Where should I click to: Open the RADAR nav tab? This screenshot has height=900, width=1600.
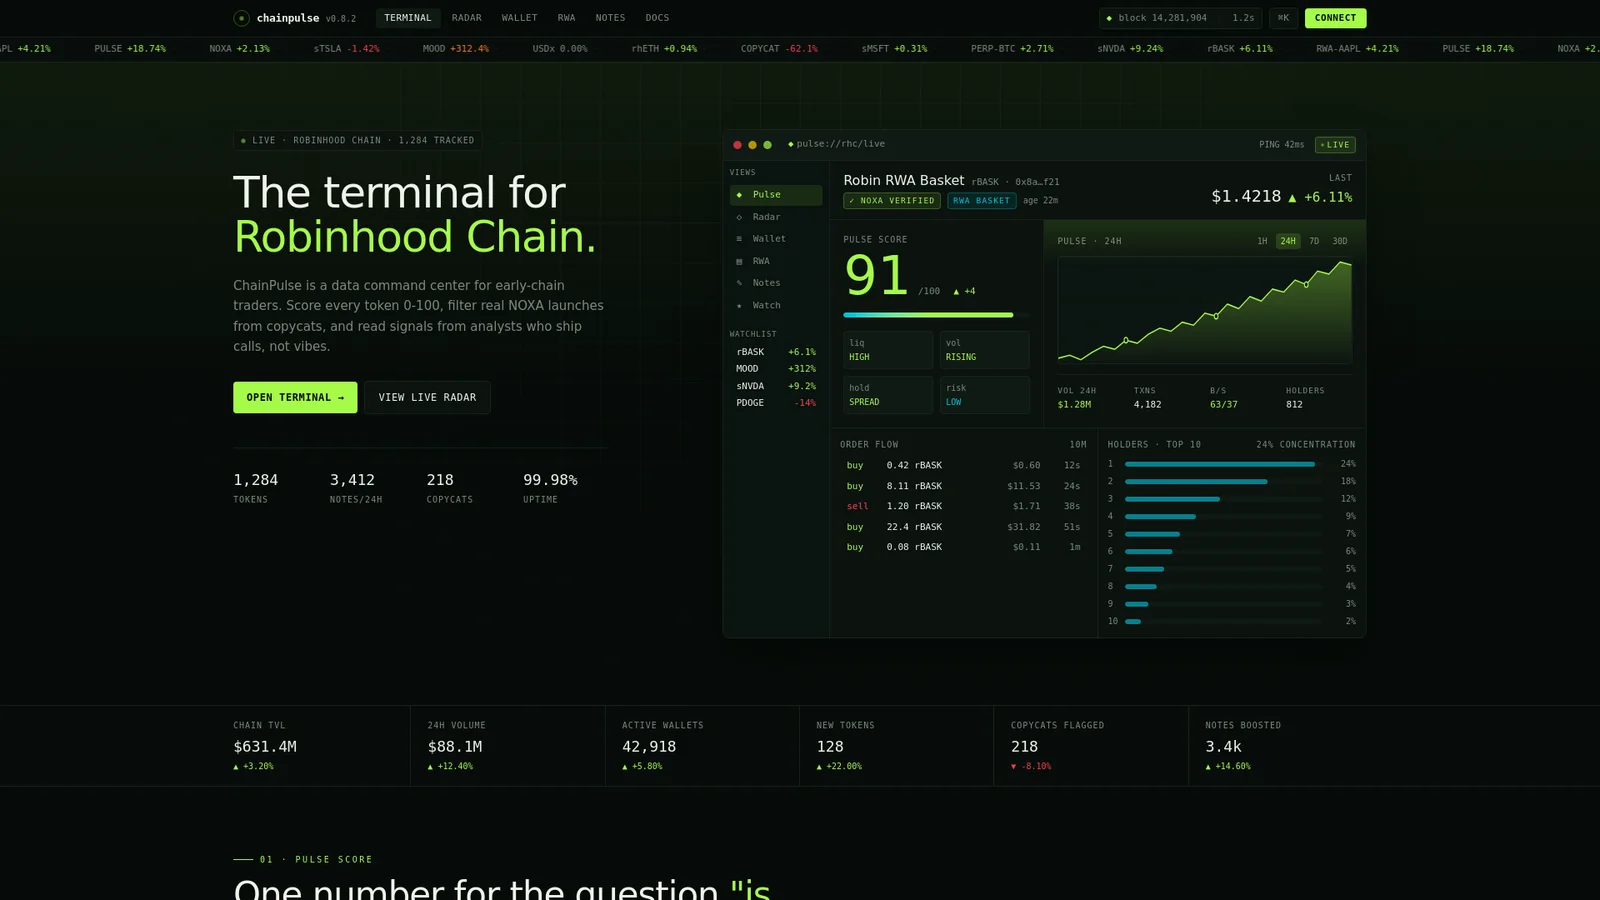[x=466, y=18]
